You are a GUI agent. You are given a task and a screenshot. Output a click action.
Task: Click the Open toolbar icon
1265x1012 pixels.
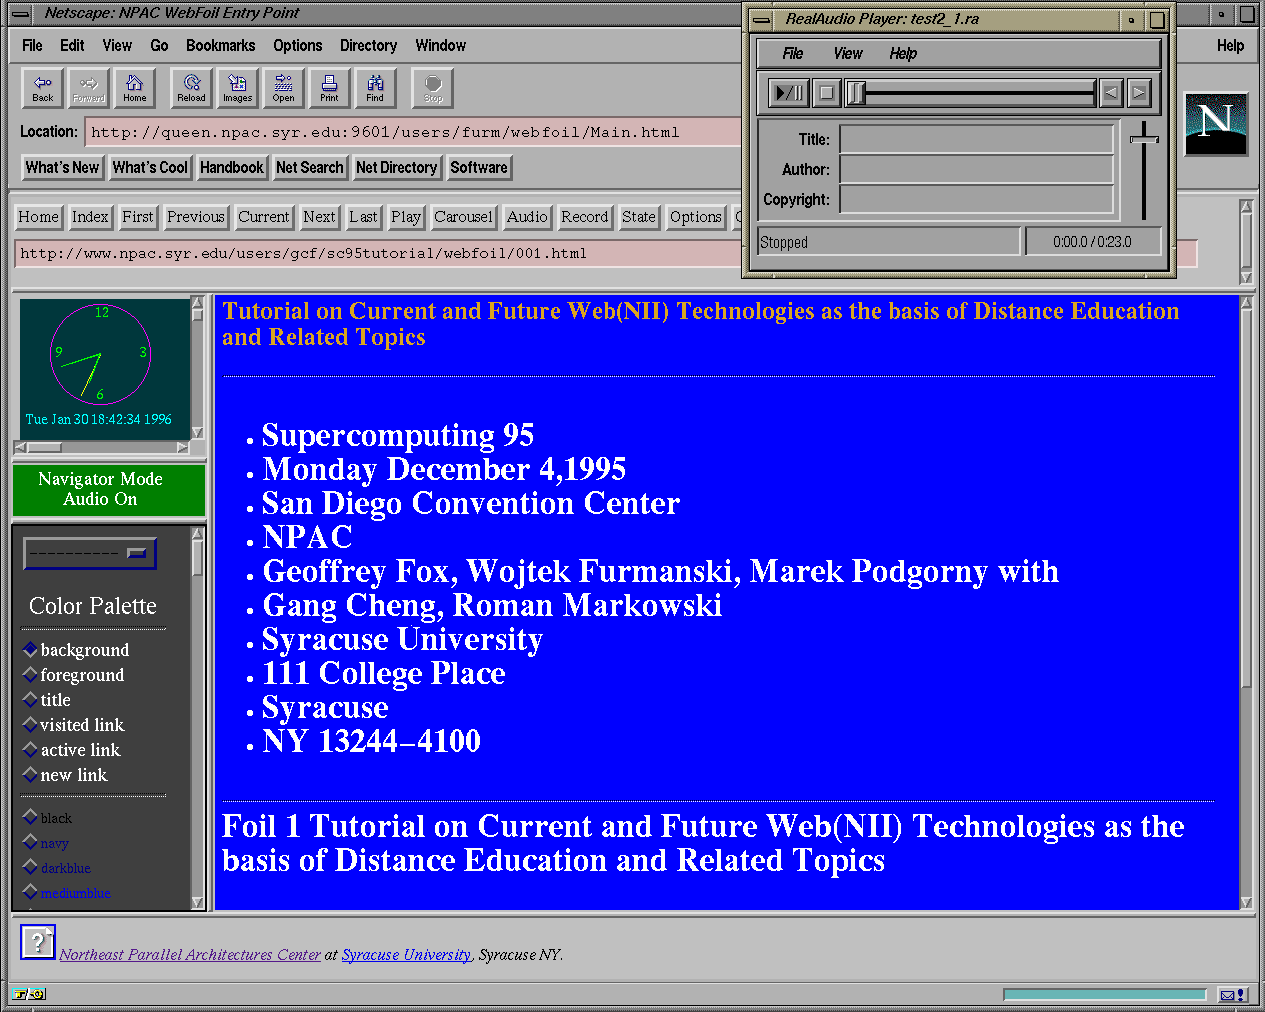point(283,88)
